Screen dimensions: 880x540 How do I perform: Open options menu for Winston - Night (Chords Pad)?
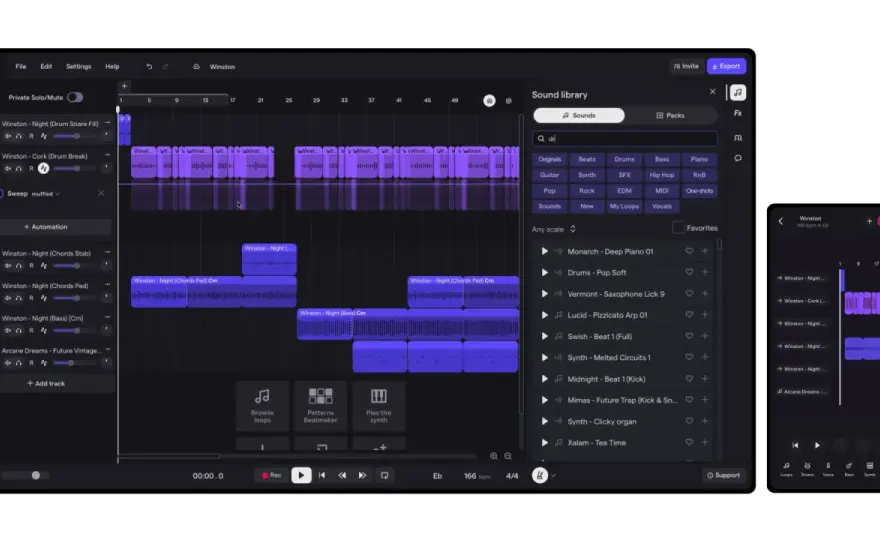click(x=107, y=285)
